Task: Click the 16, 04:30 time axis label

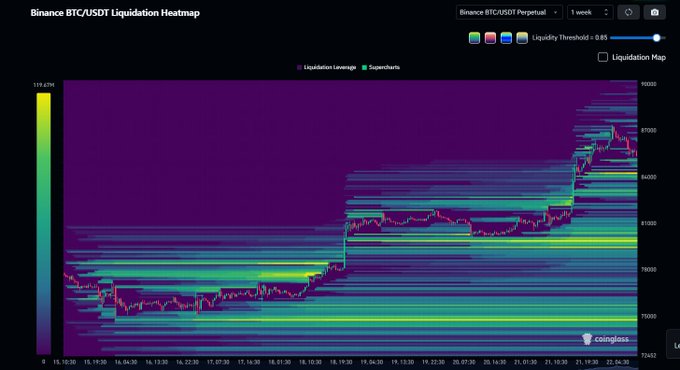Action: (126, 362)
